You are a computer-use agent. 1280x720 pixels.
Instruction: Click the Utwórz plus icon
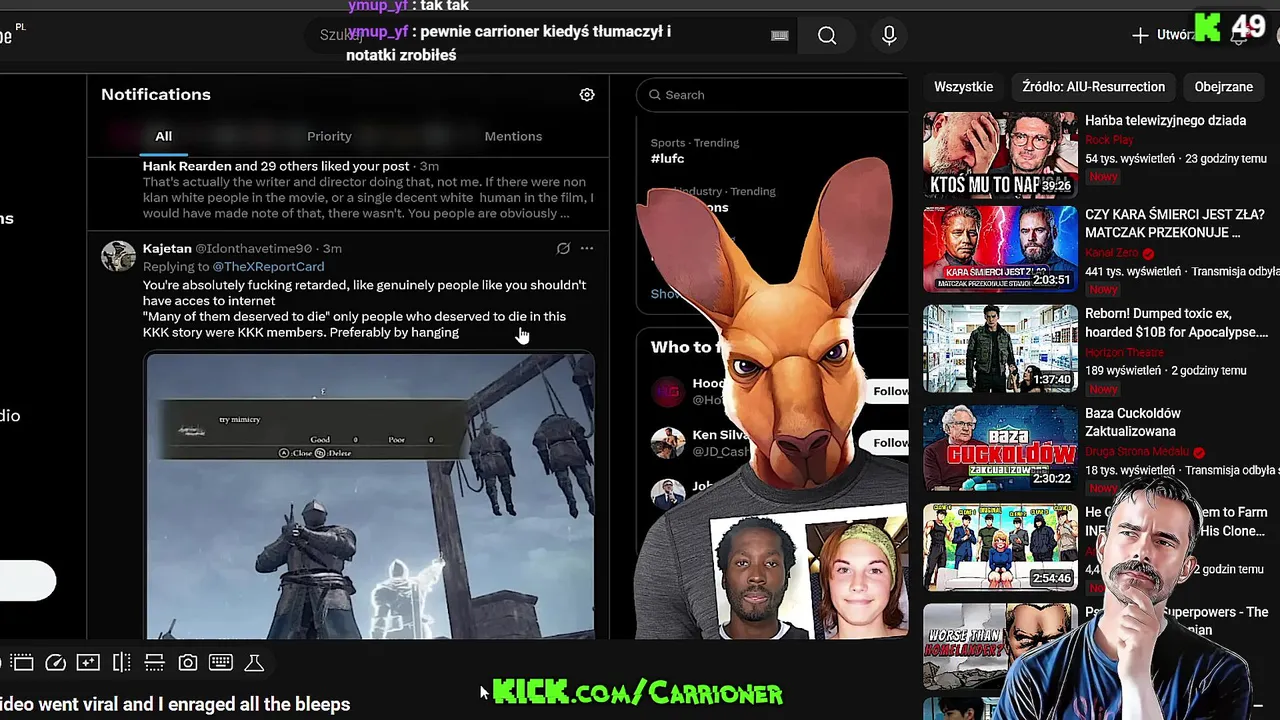coord(1140,35)
